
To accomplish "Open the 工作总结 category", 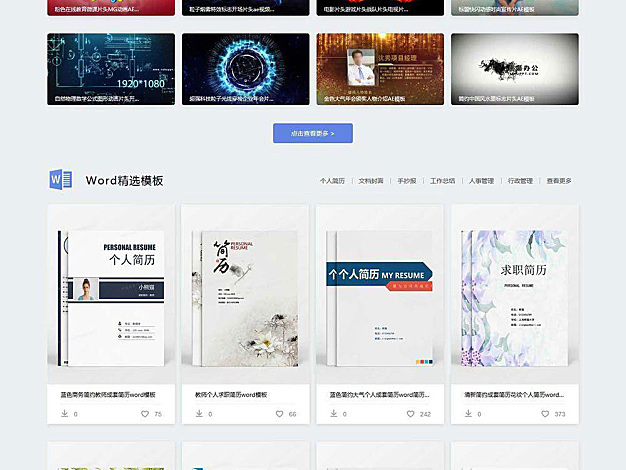I will 442,181.
